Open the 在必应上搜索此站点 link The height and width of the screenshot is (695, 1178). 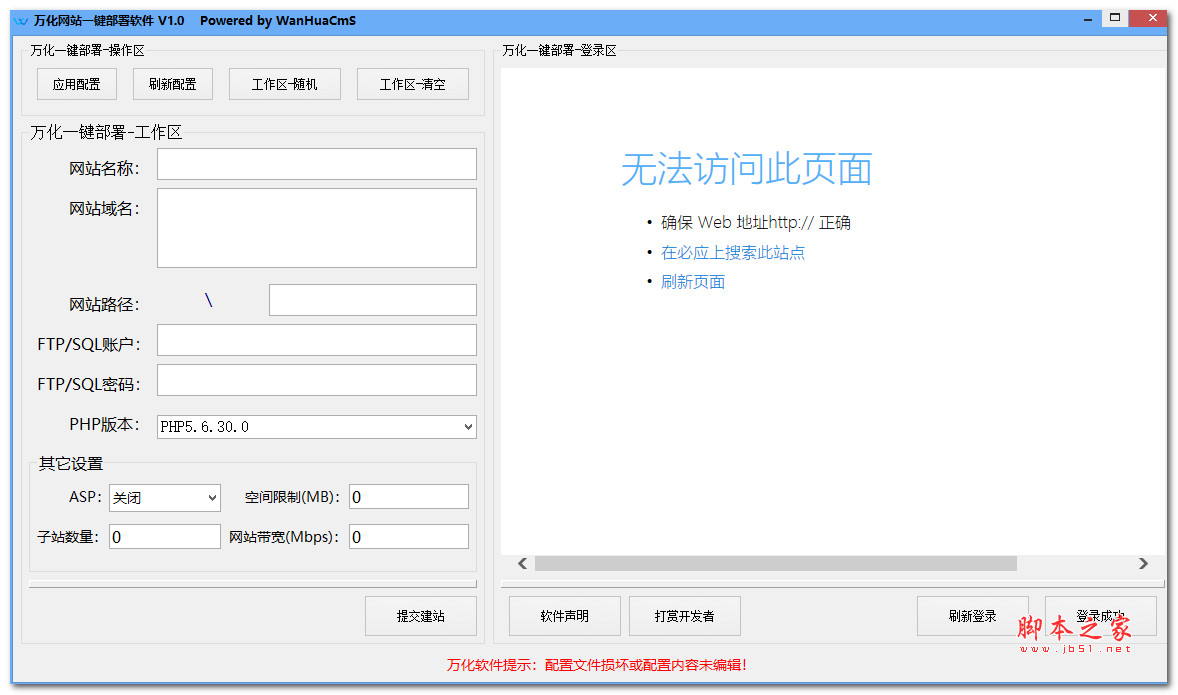click(x=733, y=252)
